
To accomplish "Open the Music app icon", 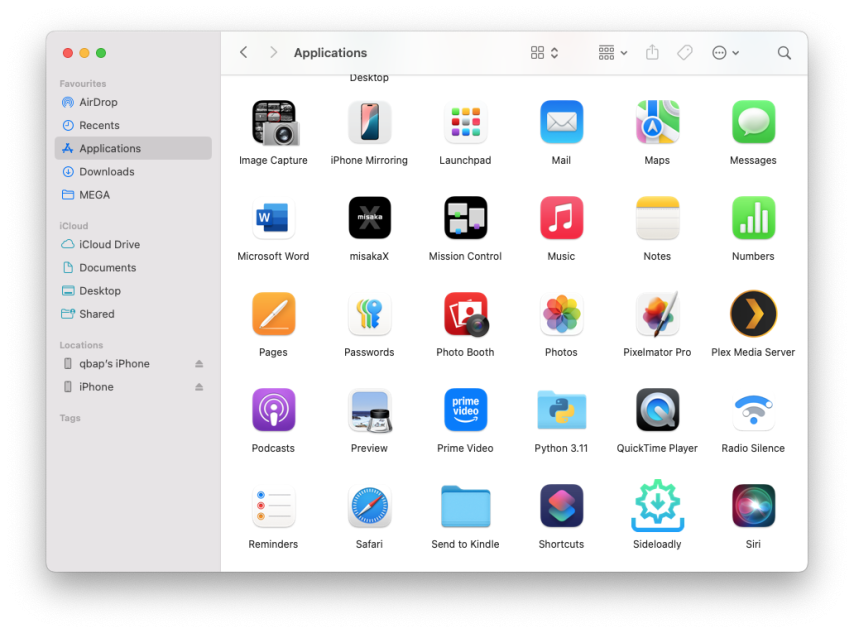I will pyautogui.click(x=561, y=218).
